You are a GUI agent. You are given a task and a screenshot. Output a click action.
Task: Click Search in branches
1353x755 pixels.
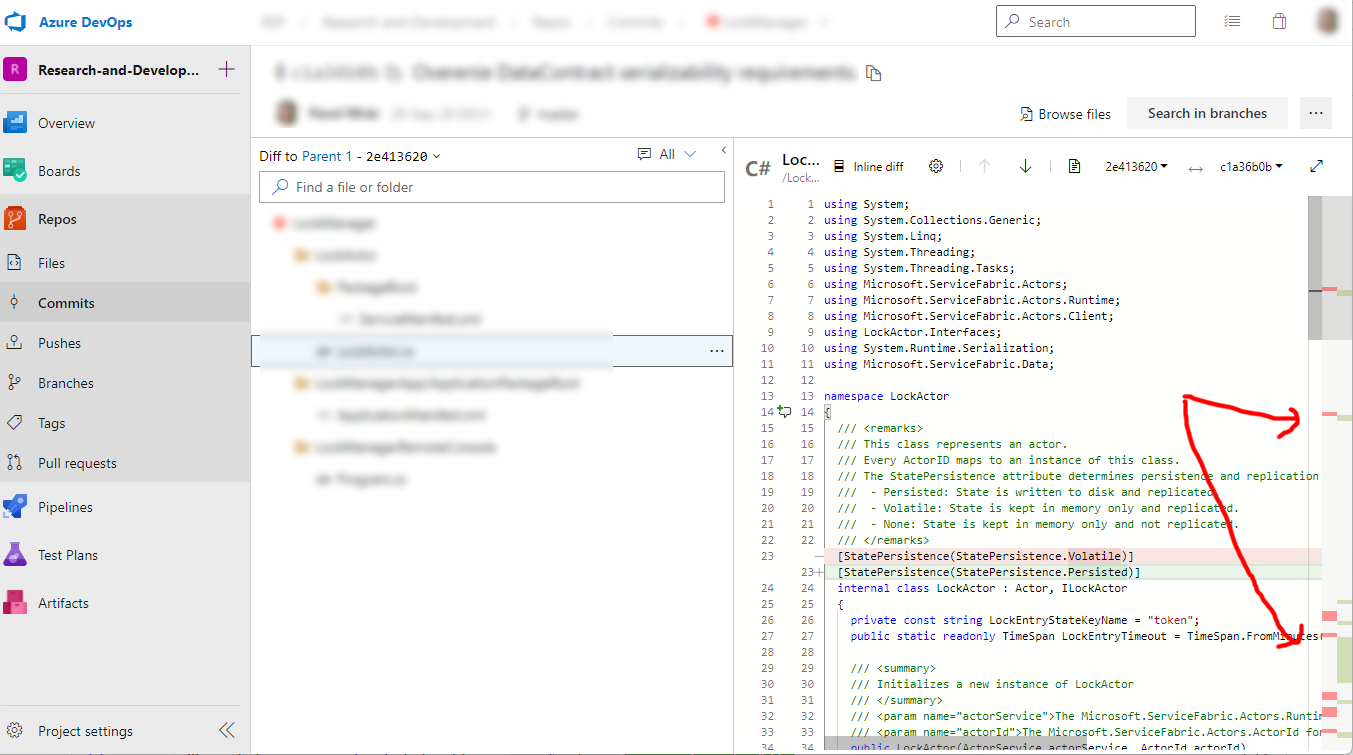(x=1207, y=113)
